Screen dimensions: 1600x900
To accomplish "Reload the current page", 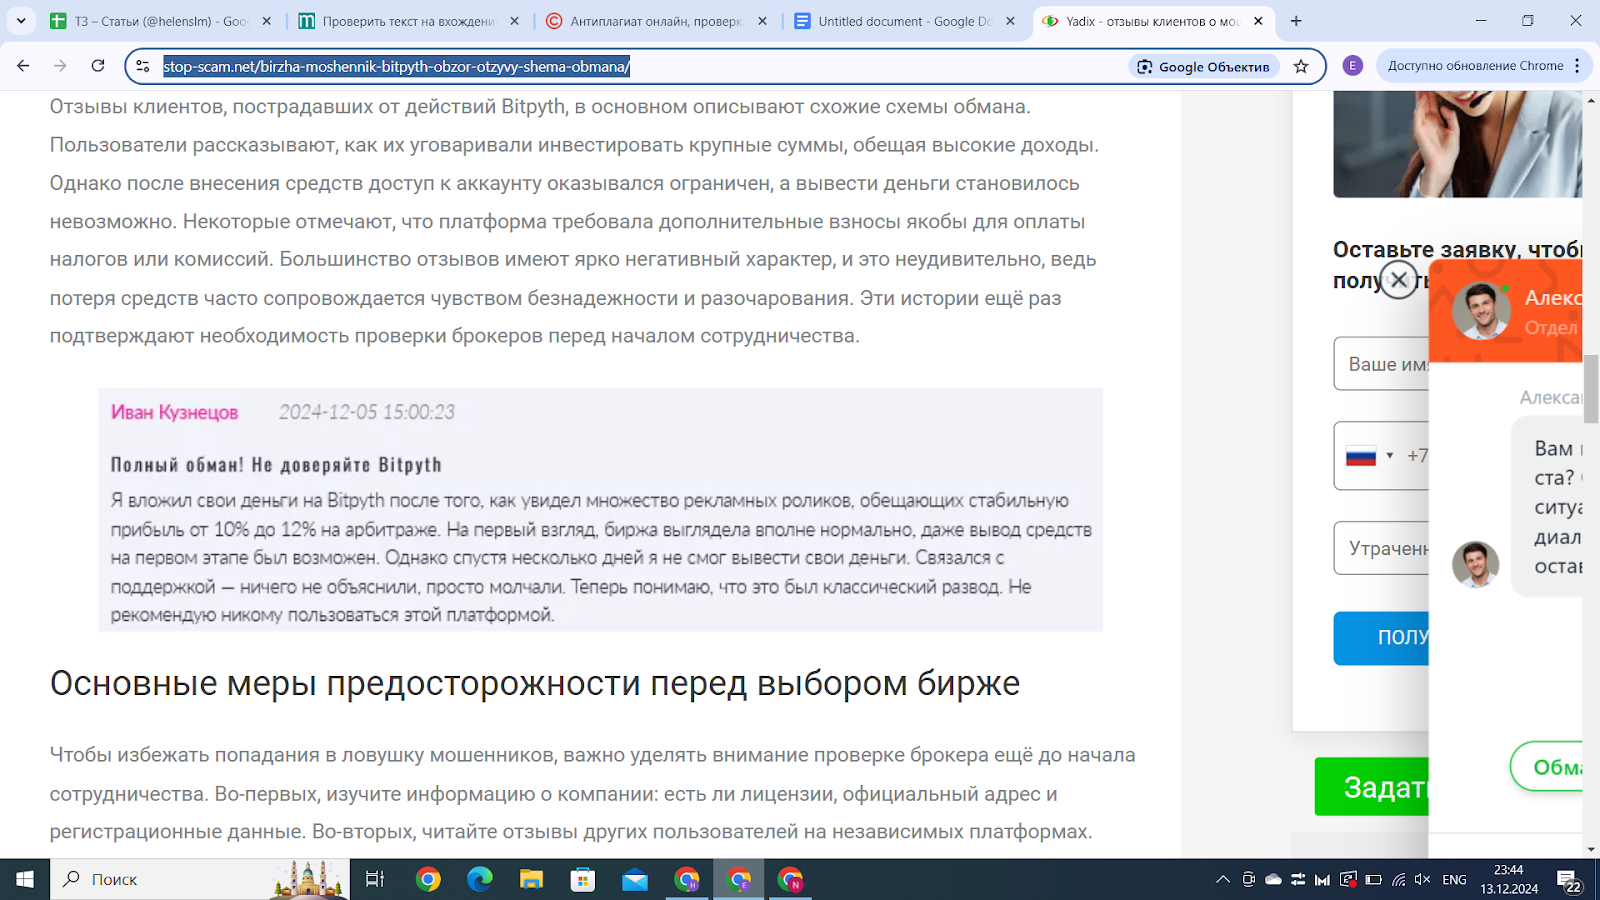I will coord(98,66).
